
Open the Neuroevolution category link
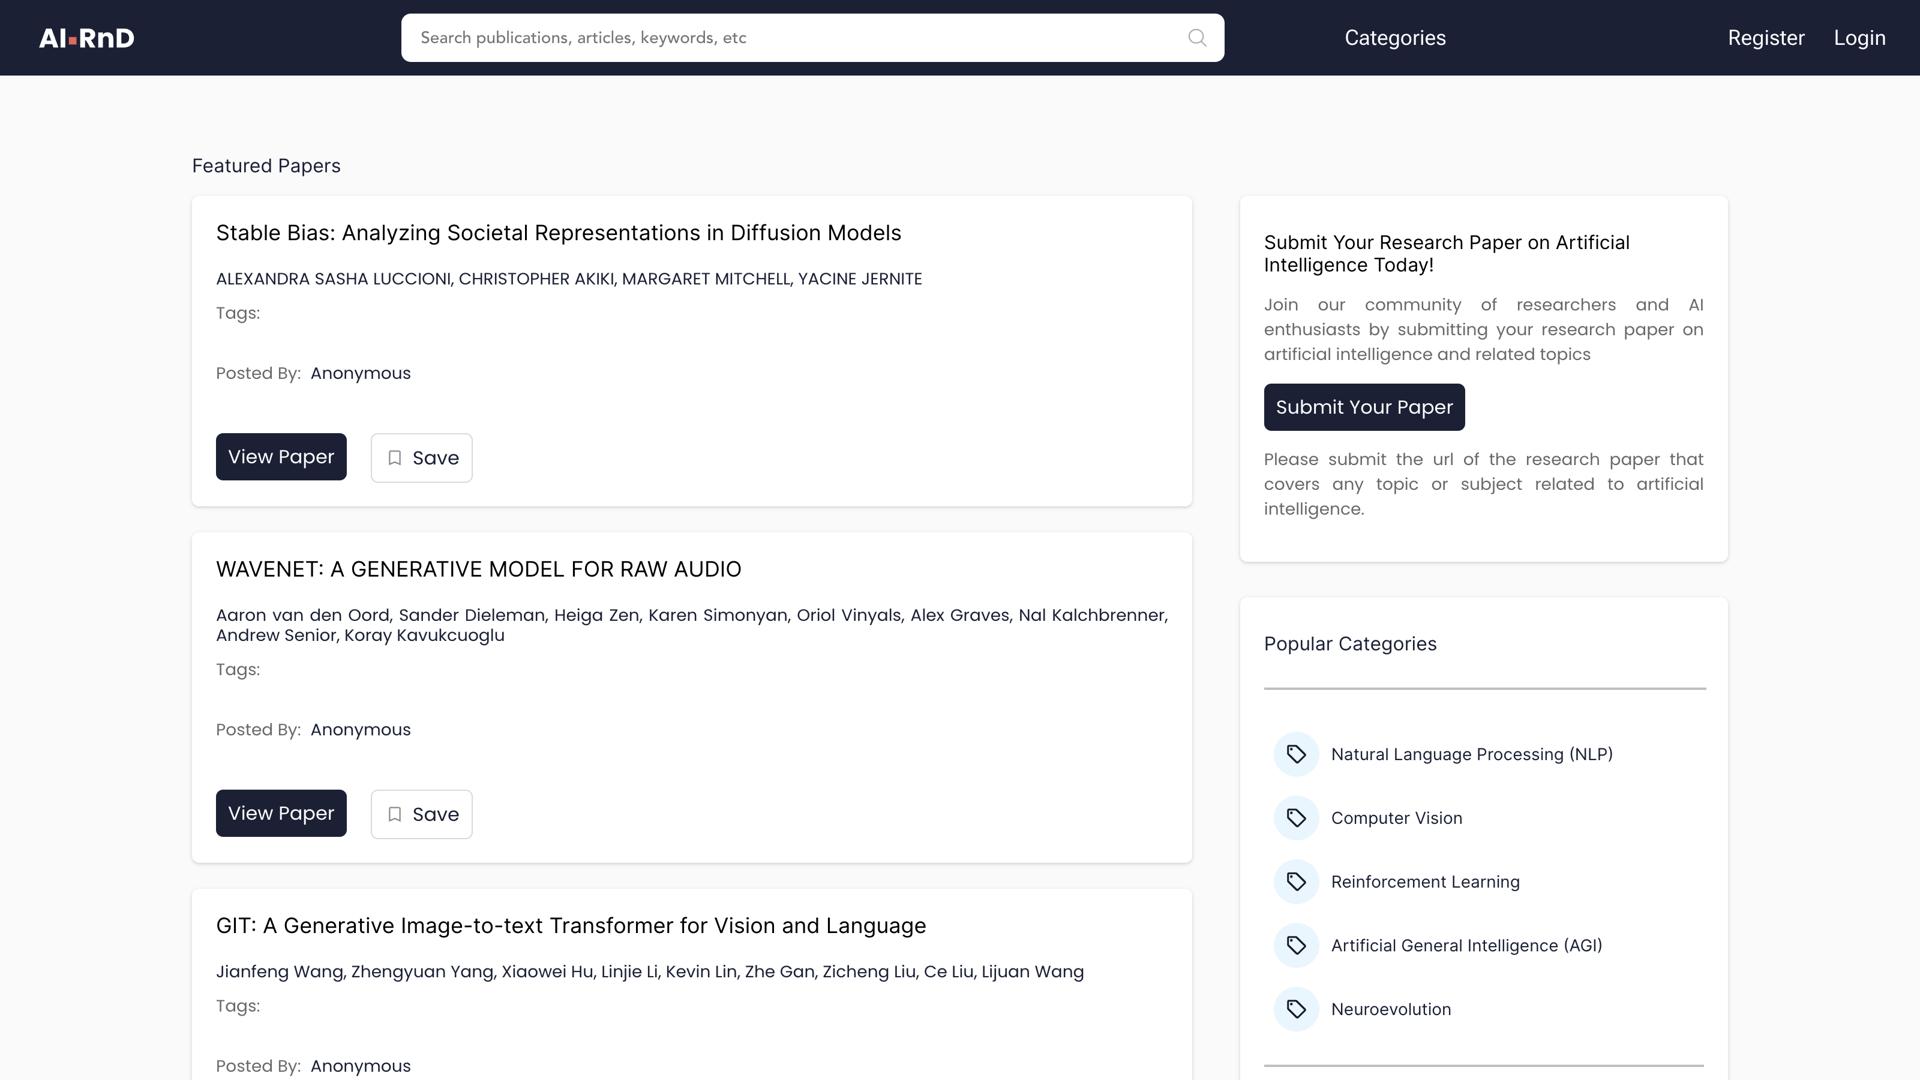pos(1390,1010)
